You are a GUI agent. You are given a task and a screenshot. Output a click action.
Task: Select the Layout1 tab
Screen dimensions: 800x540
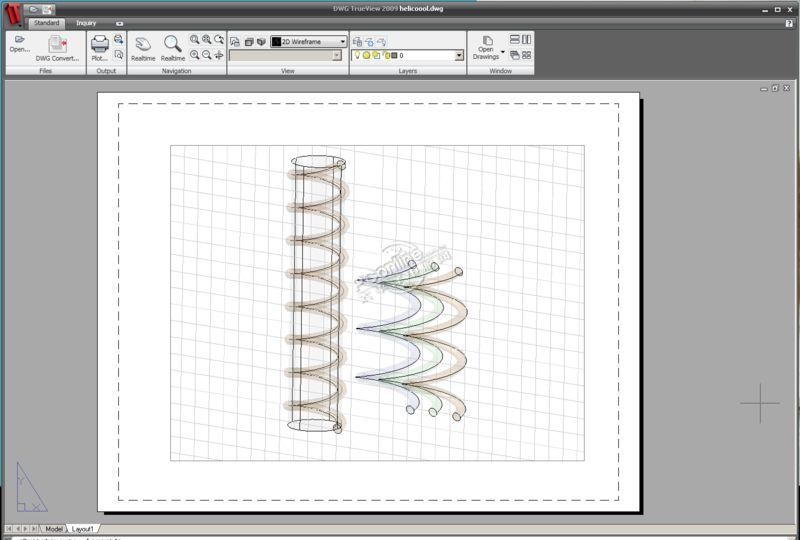click(x=83, y=529)
